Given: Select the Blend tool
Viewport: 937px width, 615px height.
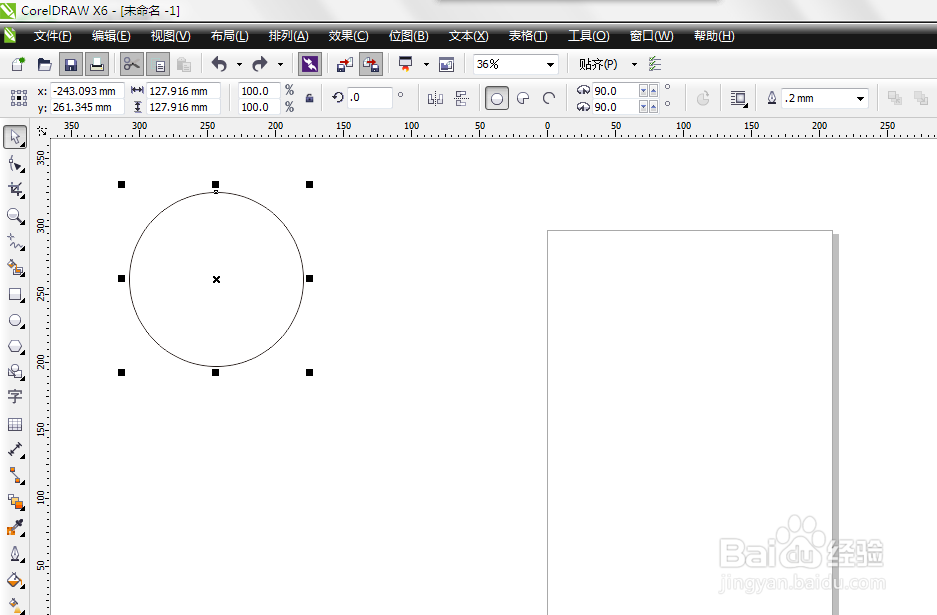Looking at the screenshot, I should [15, 501].
